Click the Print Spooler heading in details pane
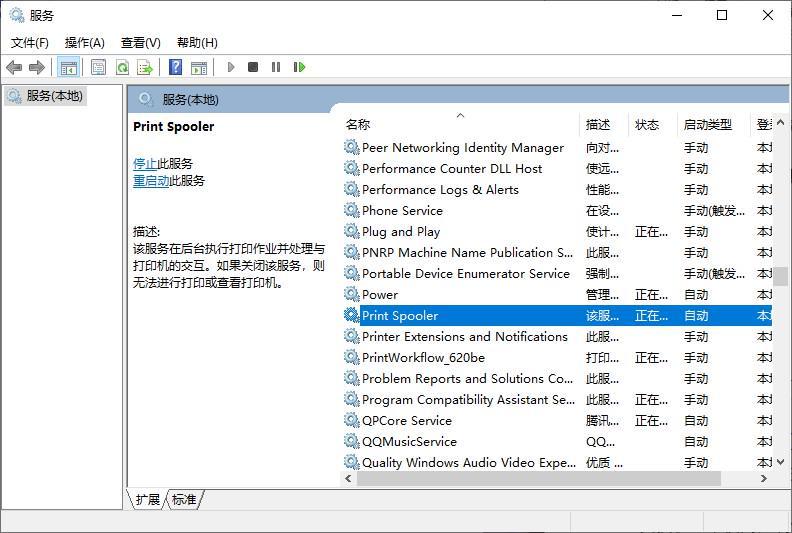Viewport: 792px width, 533px height. click(x=173, y=126)
